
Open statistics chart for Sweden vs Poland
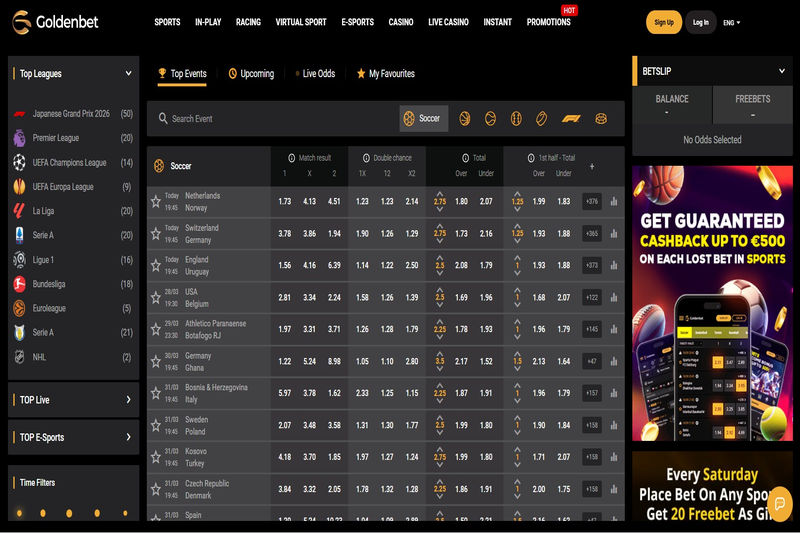coord(614,425)
